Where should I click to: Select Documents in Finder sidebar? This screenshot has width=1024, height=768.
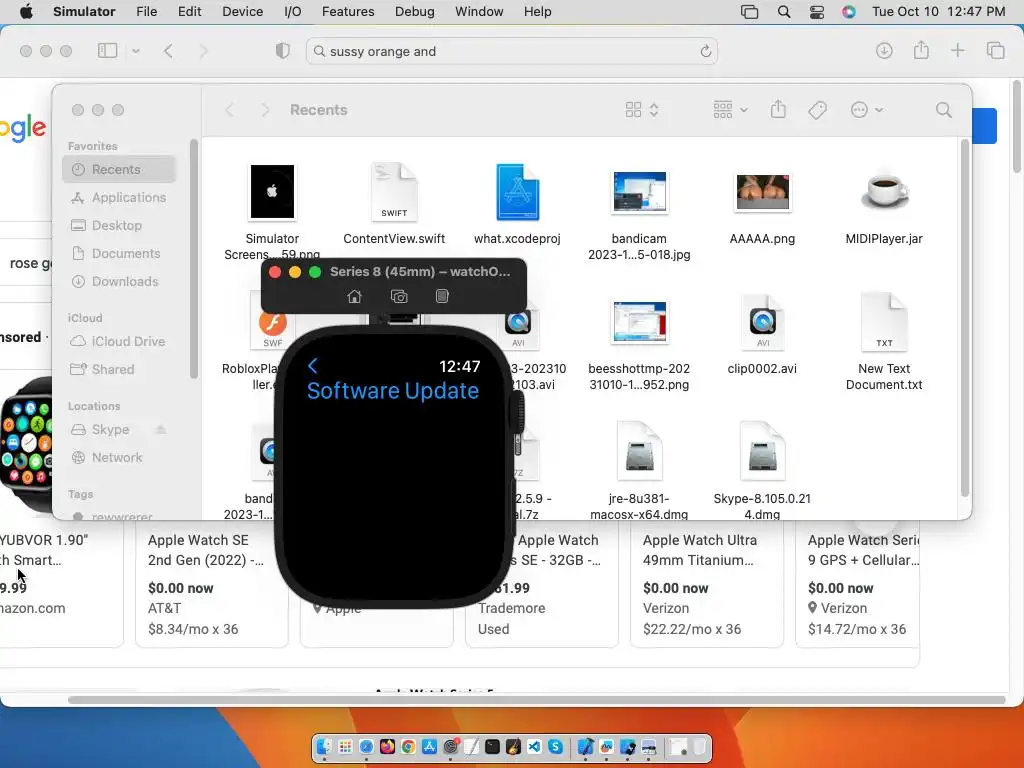click(120, 253)
